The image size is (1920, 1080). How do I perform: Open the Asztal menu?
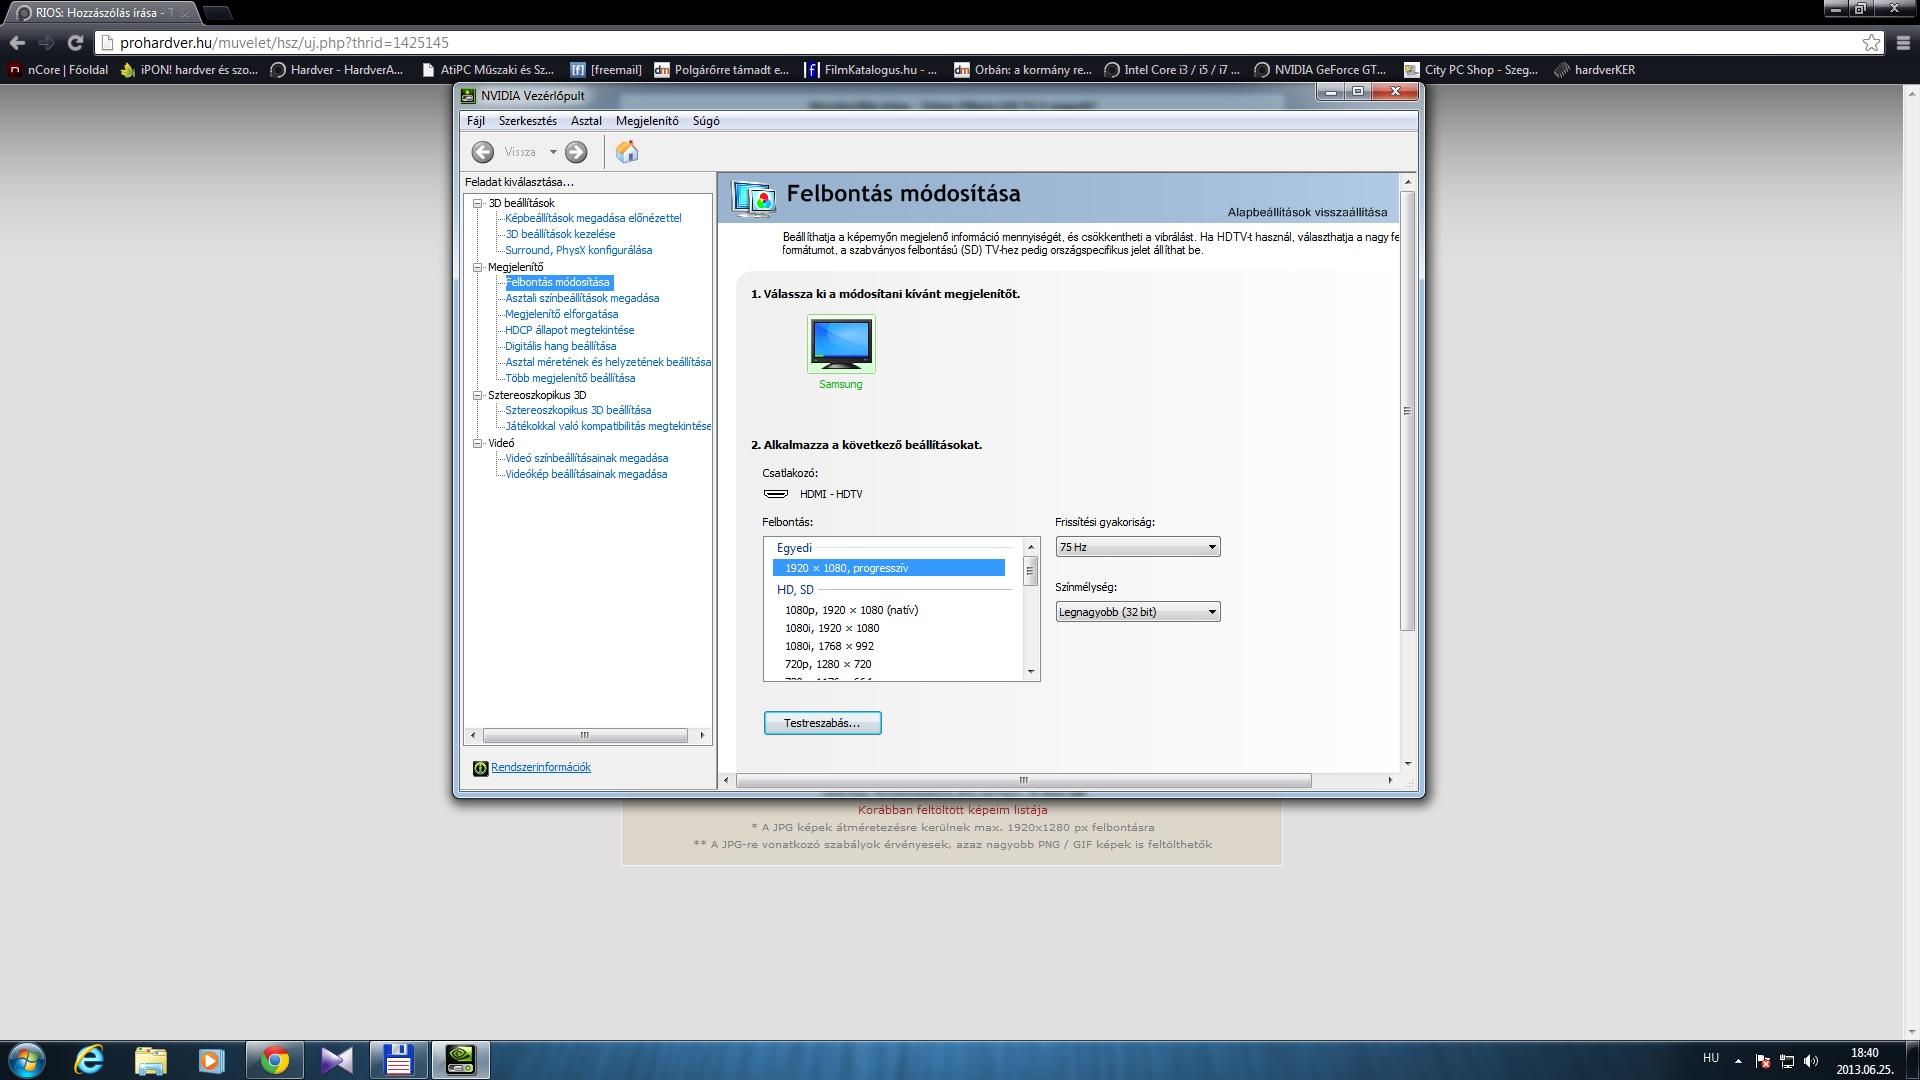coord(586,121)
